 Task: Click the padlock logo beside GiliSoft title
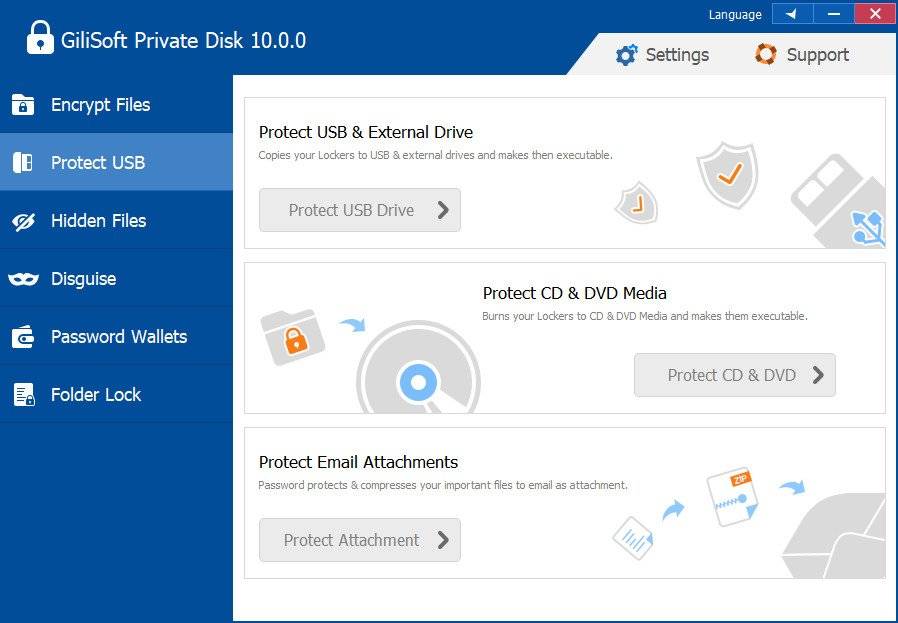pos(40,38)
